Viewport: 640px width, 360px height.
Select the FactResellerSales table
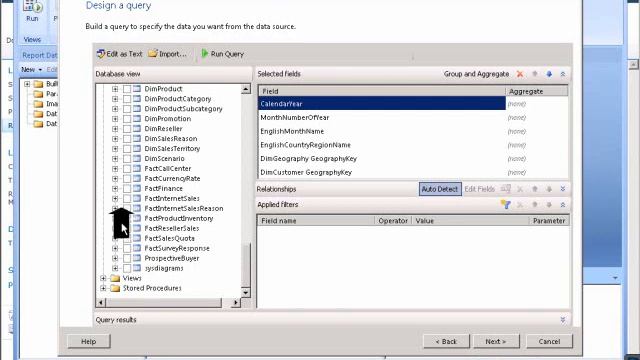point(172,228)
